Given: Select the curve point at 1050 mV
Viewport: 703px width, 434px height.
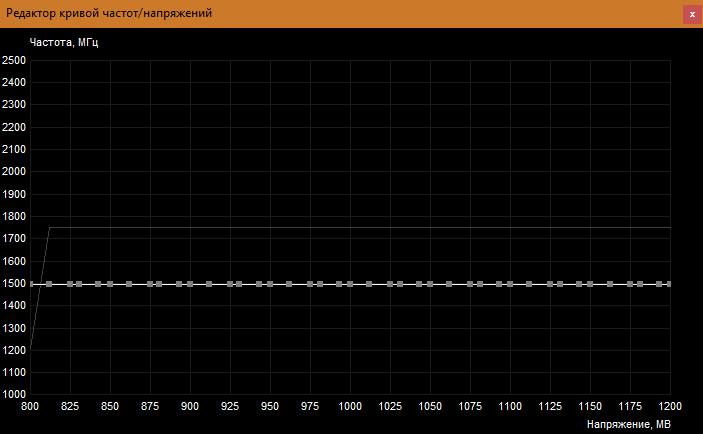Looking at the screenshot, I should 430,284.
